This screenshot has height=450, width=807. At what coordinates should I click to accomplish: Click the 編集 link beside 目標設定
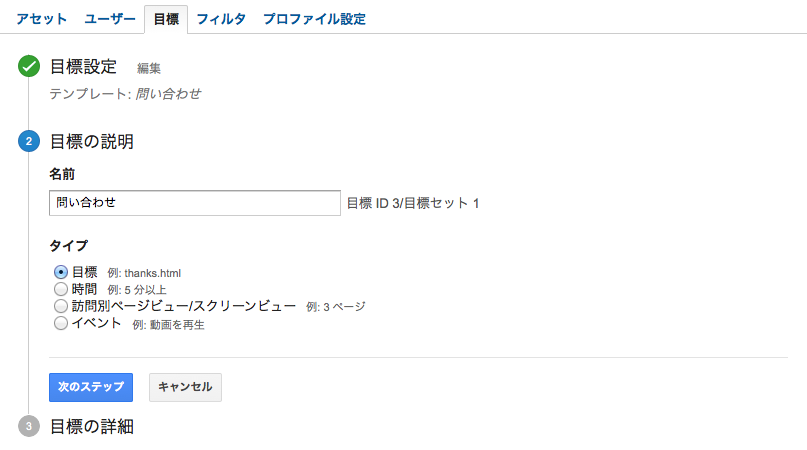click(149, 69)
